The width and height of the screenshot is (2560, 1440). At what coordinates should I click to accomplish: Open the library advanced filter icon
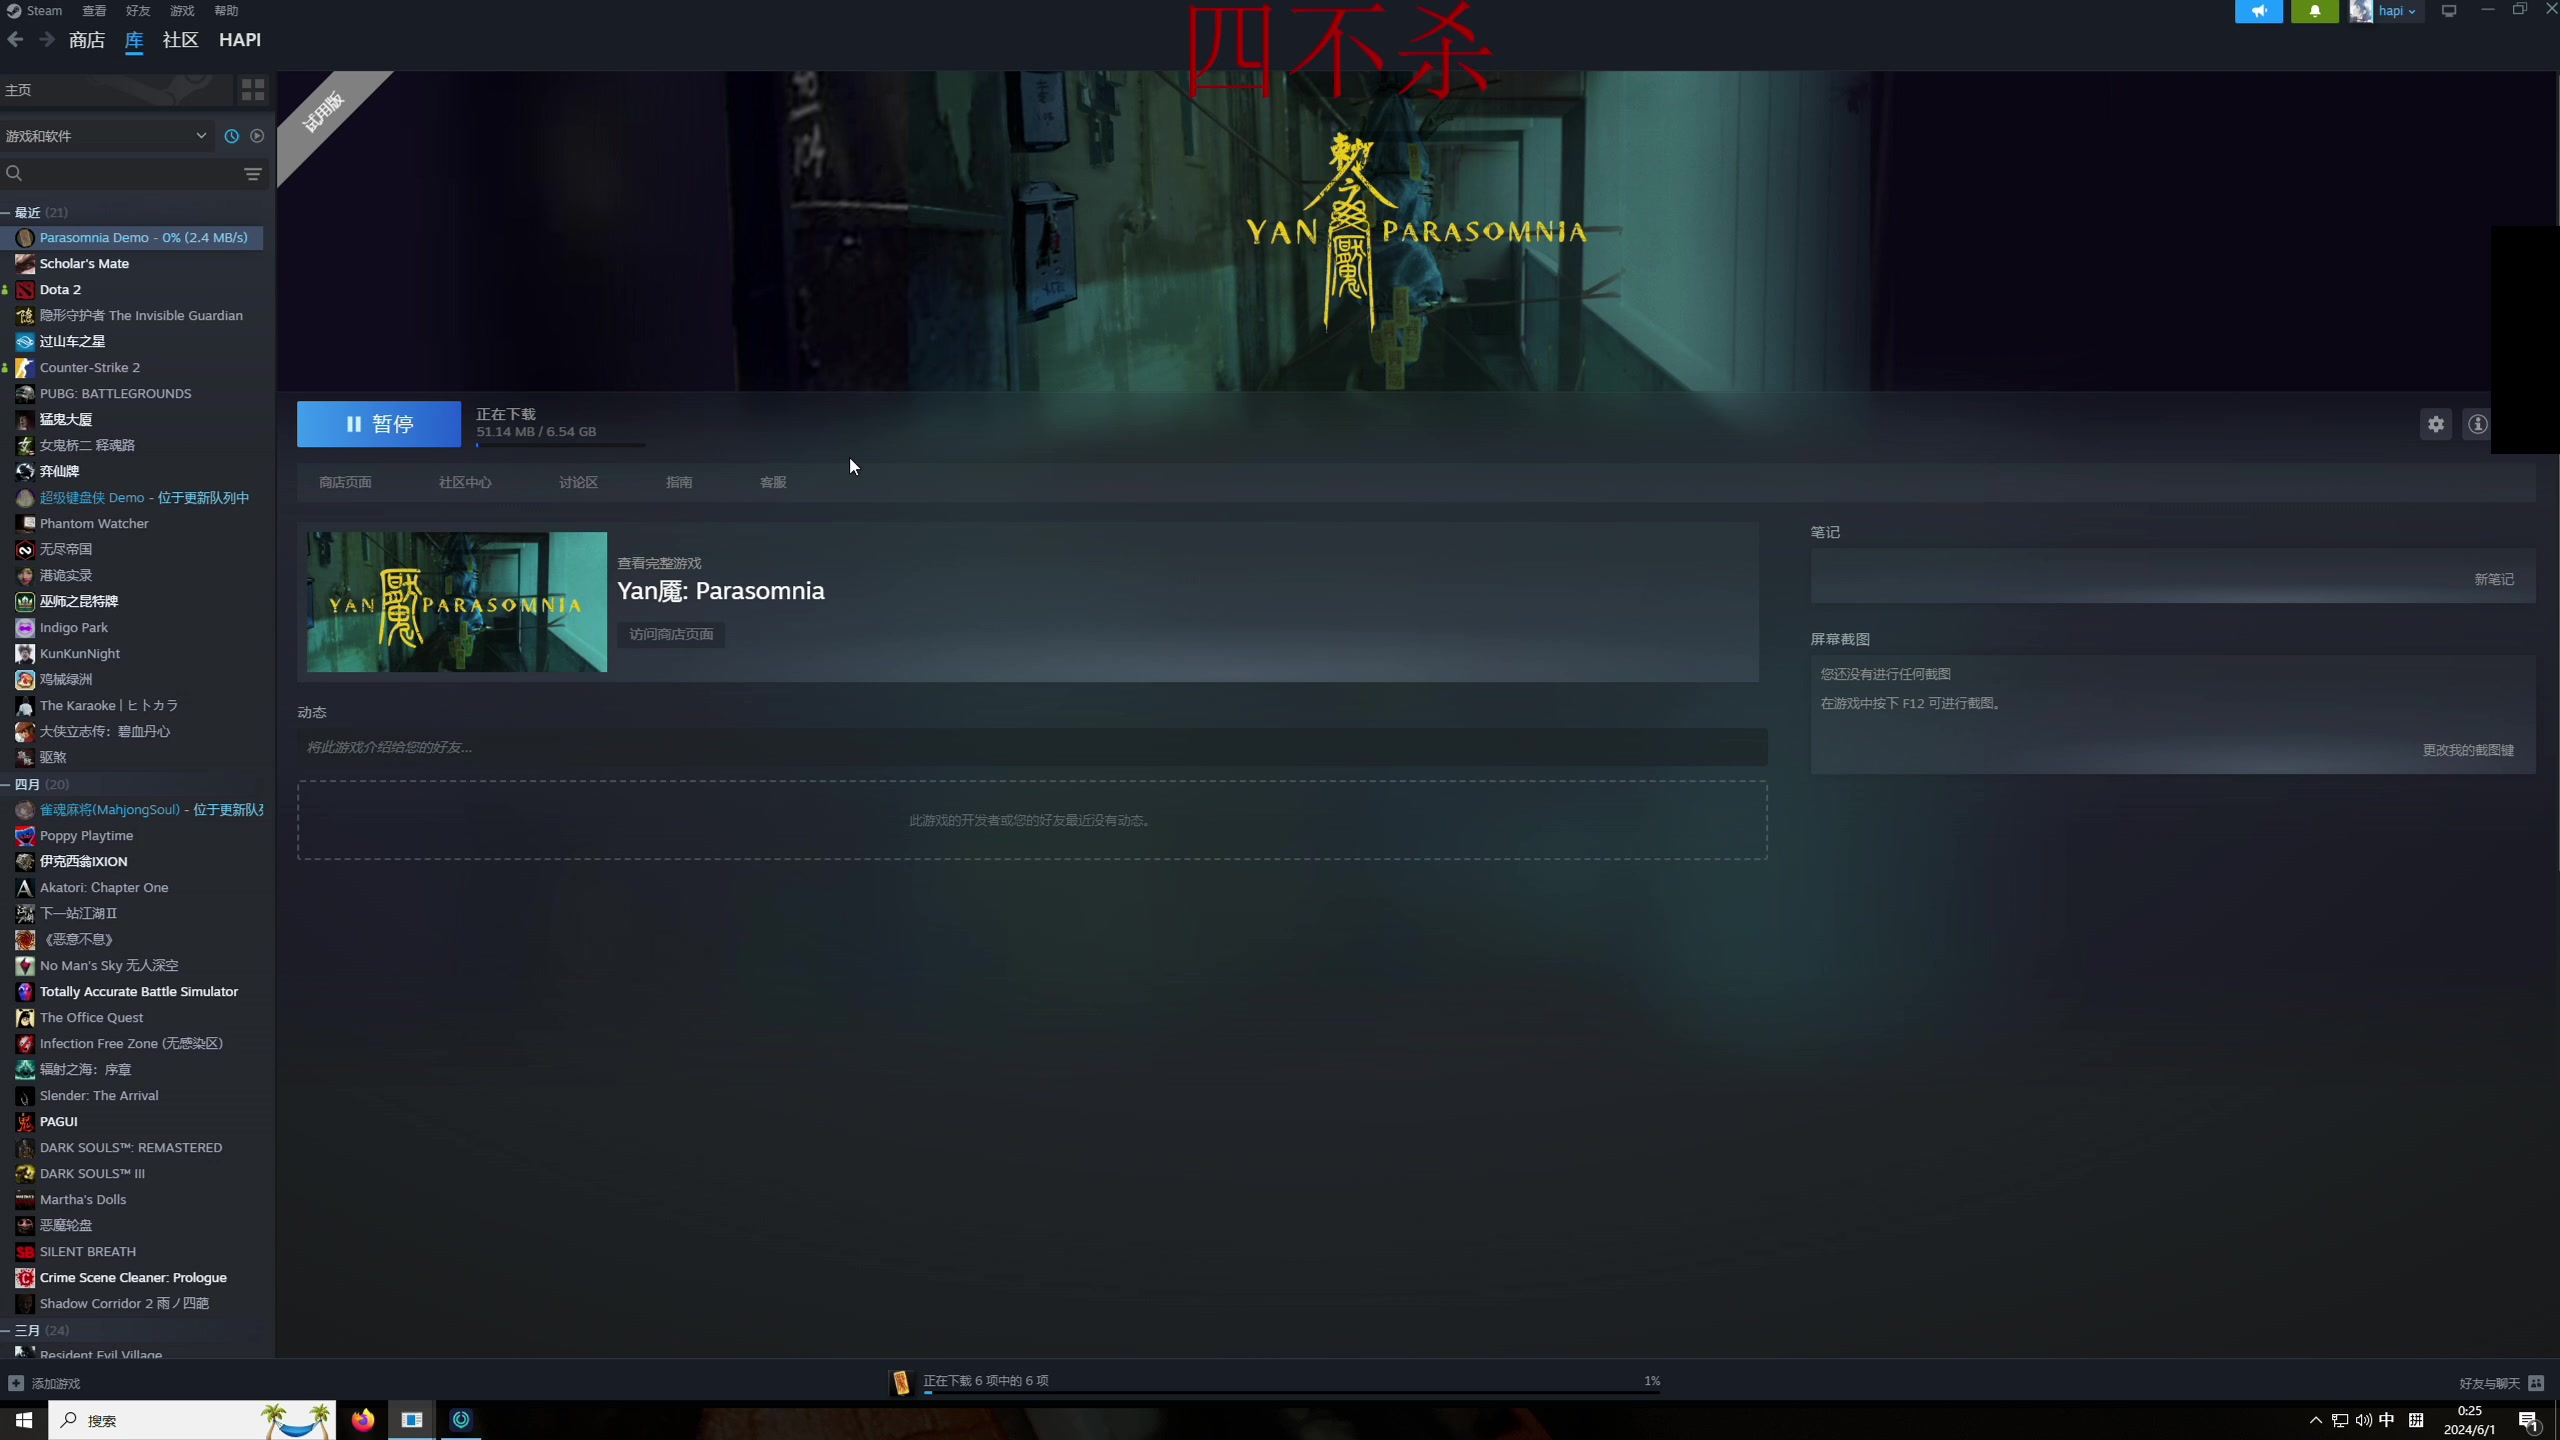click(253, 174)
